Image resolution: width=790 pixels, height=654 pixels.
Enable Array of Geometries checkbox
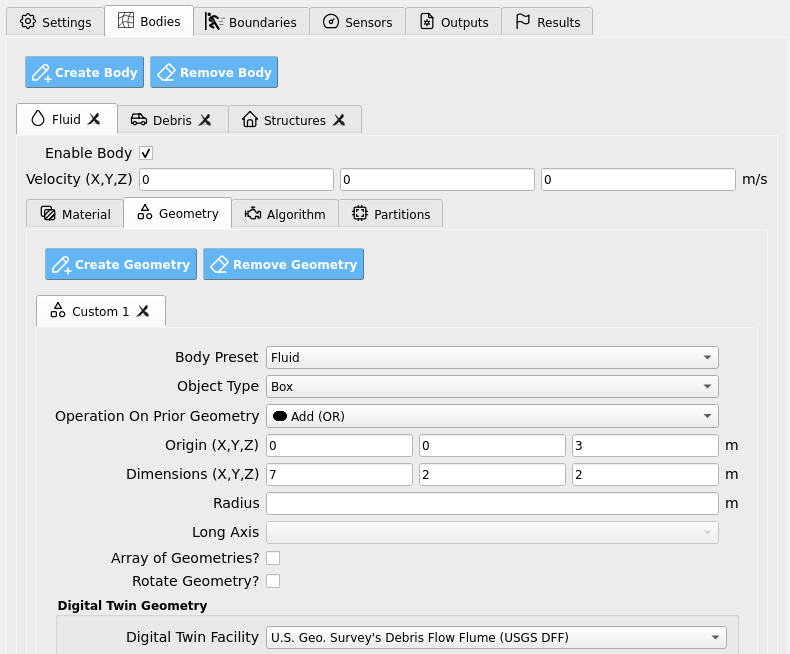pyautogui.click(x=273, y=558)
